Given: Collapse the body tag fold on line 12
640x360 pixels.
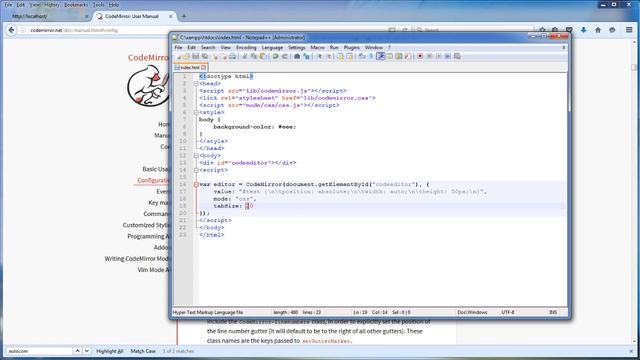Looking at the screenshot, I should coord(196,156).
